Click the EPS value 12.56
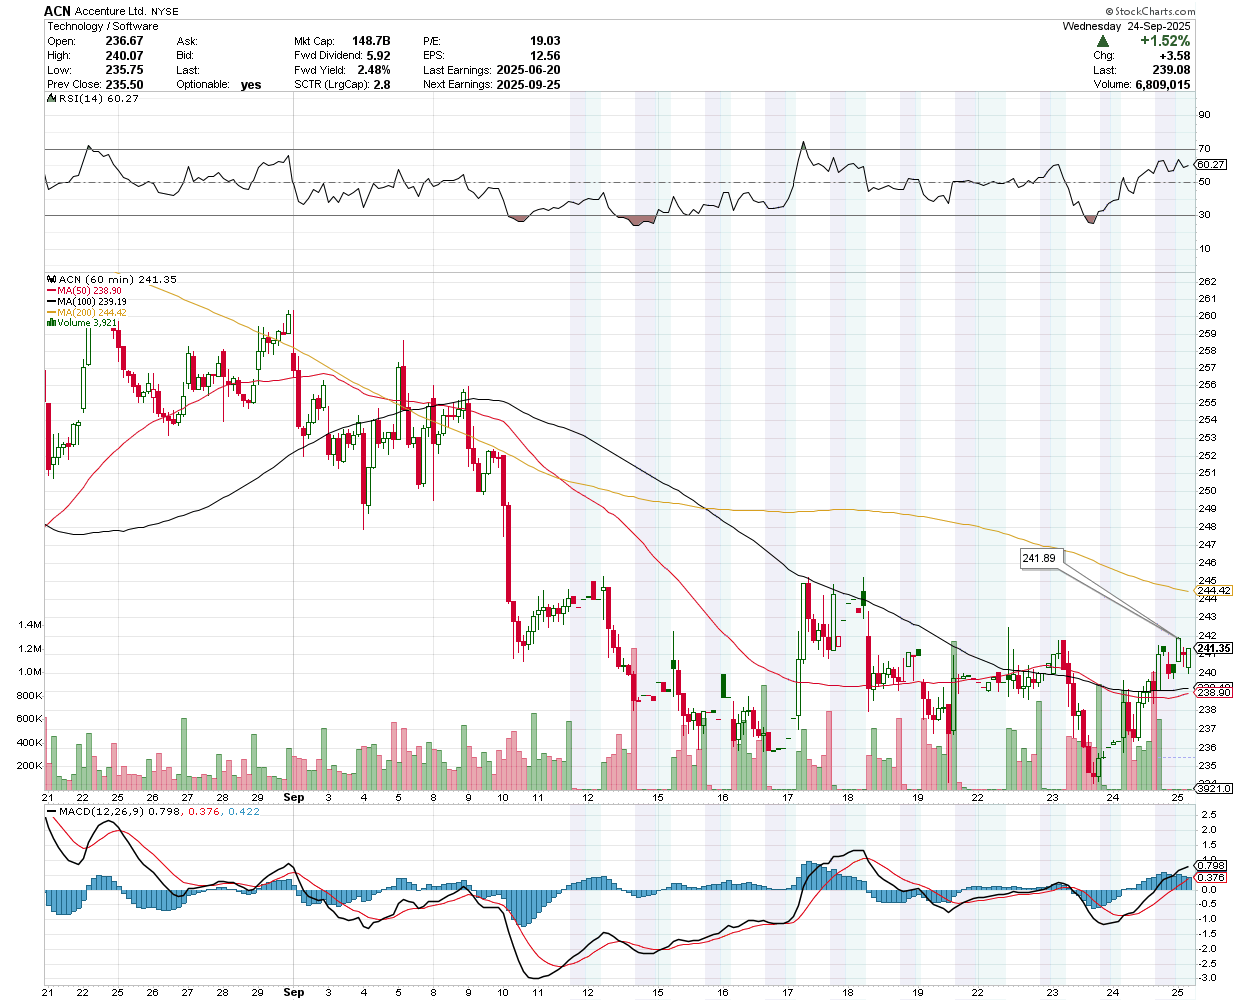Image resolution: width=1240 pixels, height=1001 pixels. point(545,56)
